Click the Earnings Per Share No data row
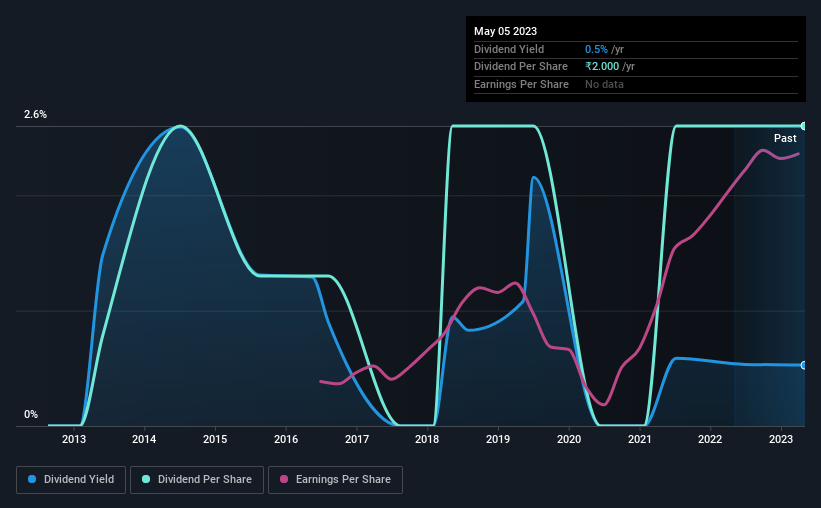The height and width of the screenshot is (508, 821). pos(636,84)
